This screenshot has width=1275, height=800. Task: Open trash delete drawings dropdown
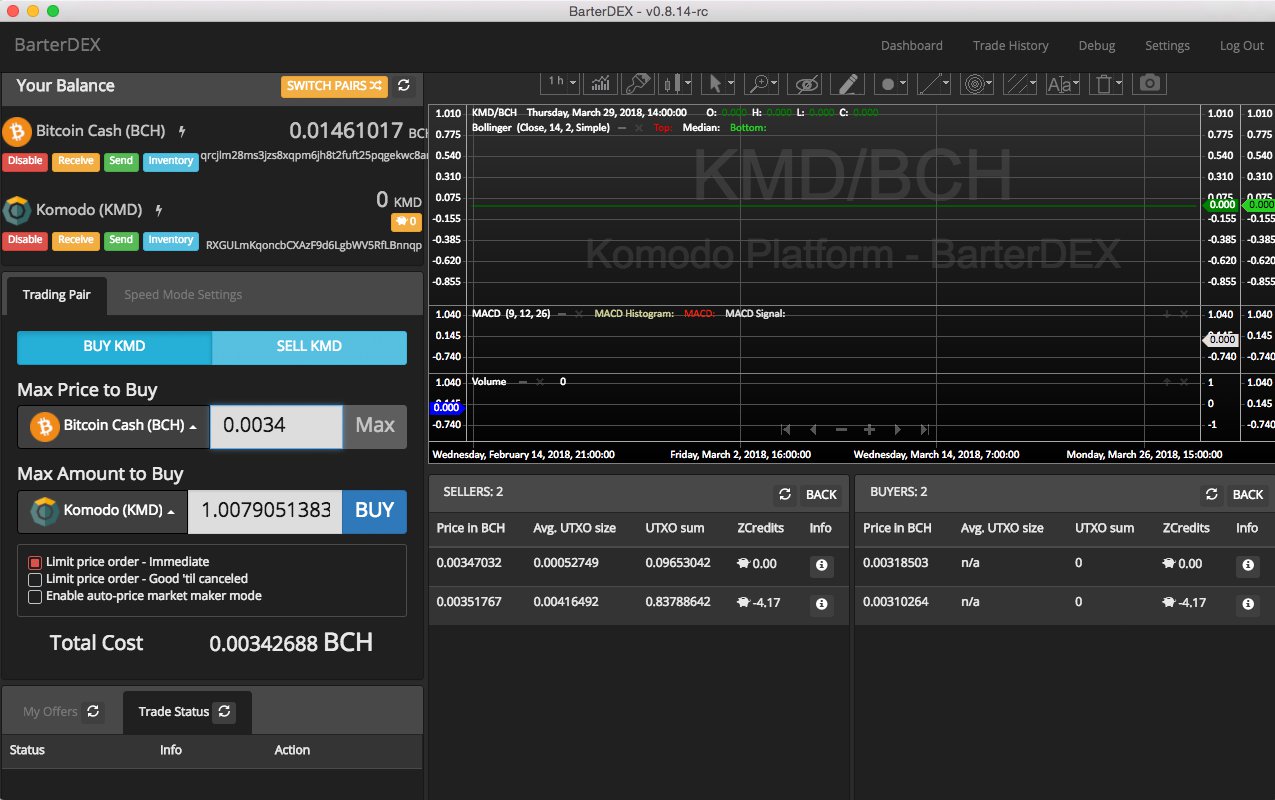pos(1107,83)
